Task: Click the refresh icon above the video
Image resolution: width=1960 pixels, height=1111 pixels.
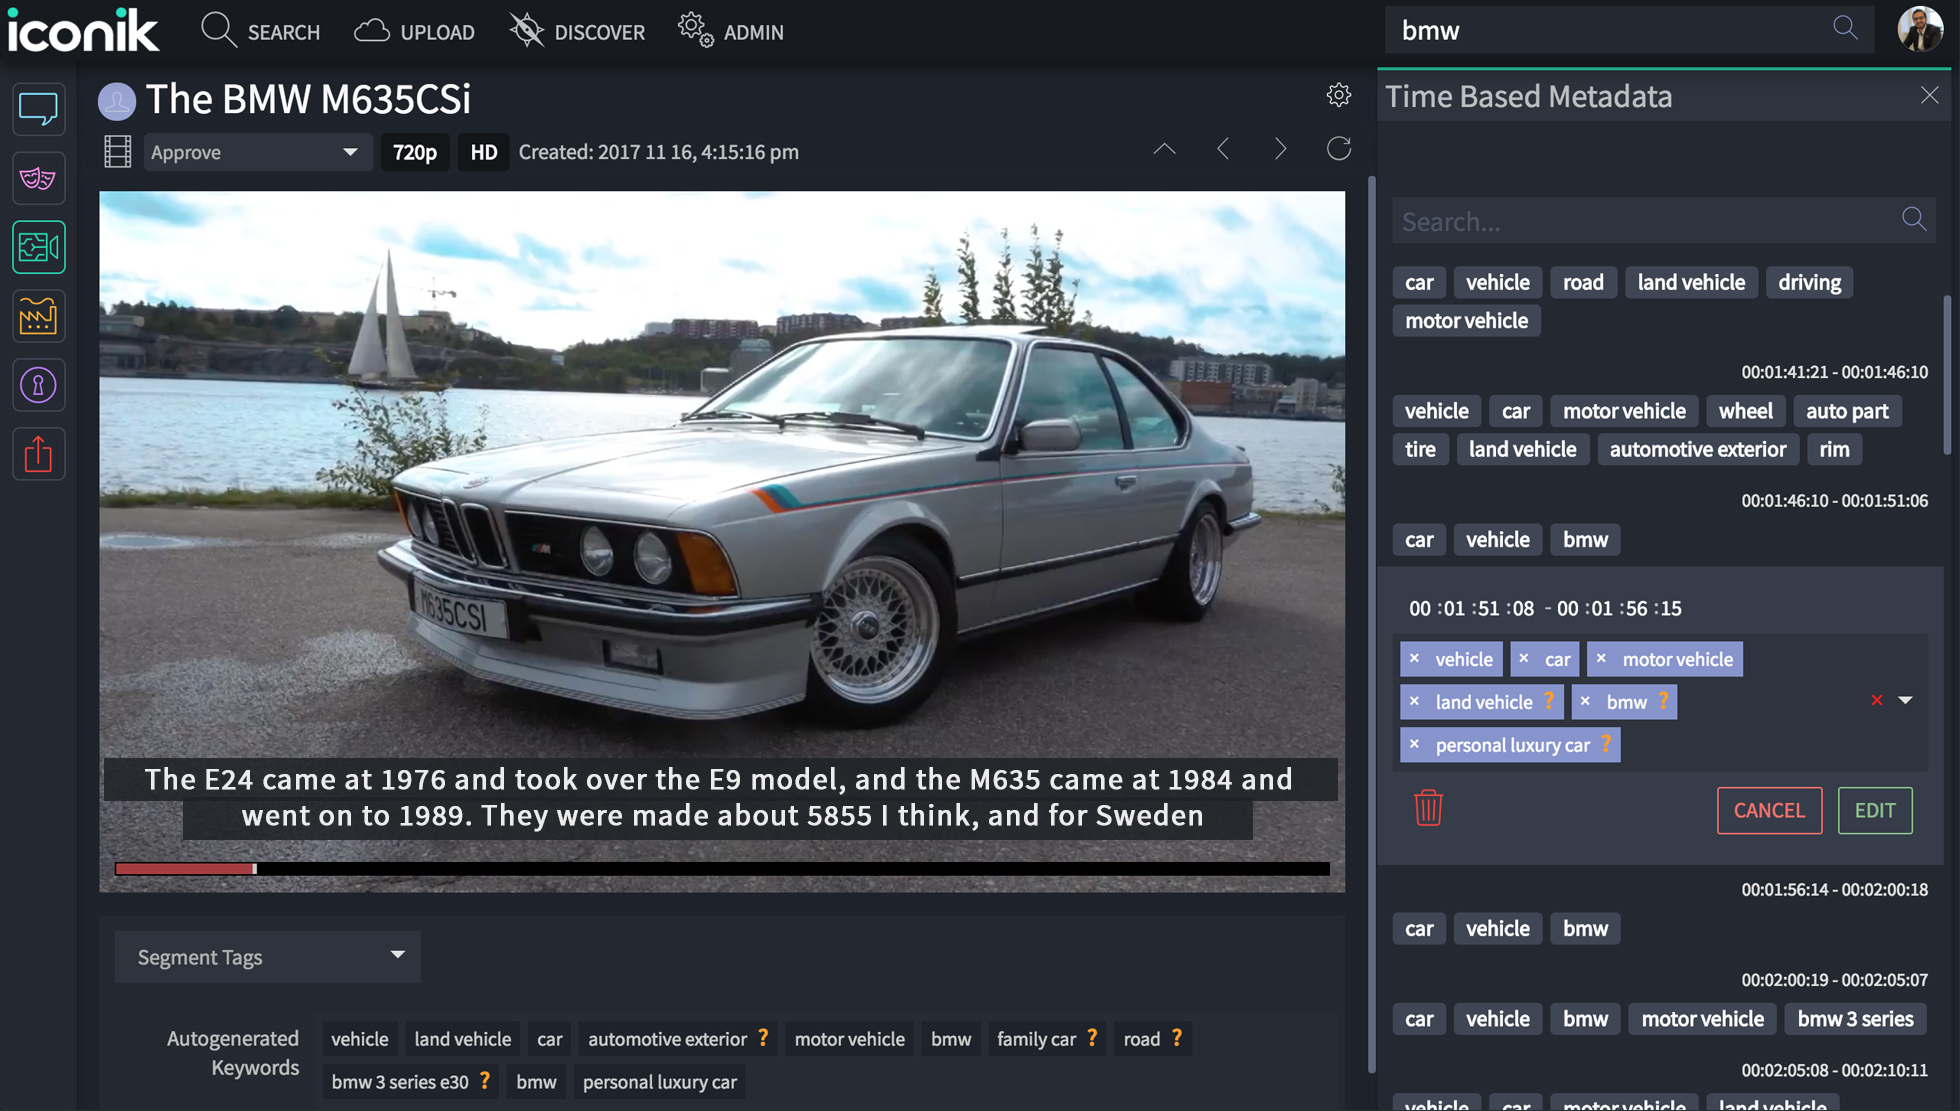Action: (x=1338, y=149)
